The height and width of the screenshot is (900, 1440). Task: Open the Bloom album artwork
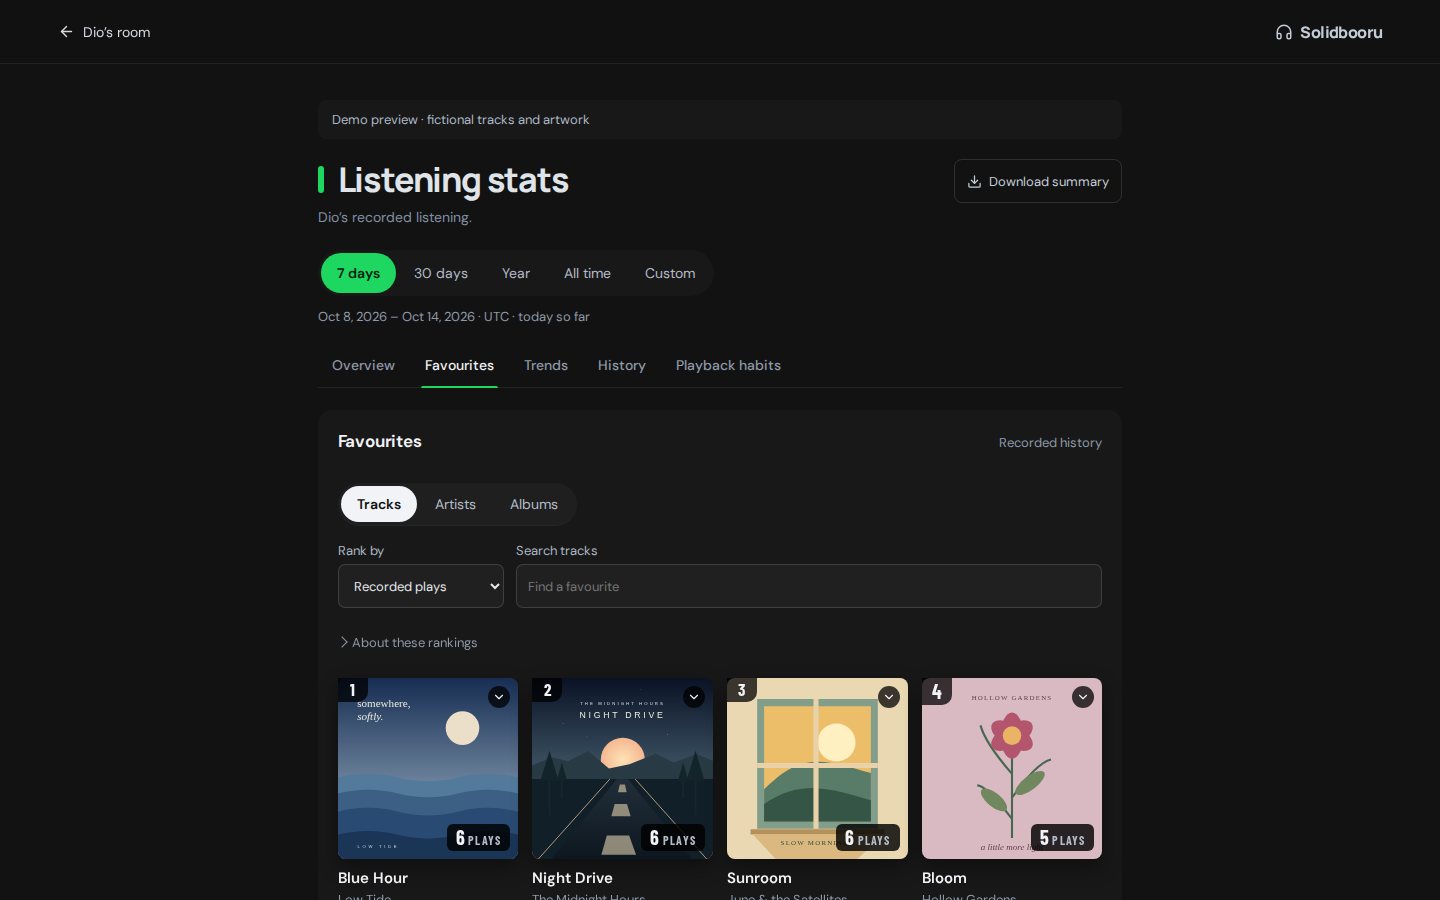(1012, 768)
